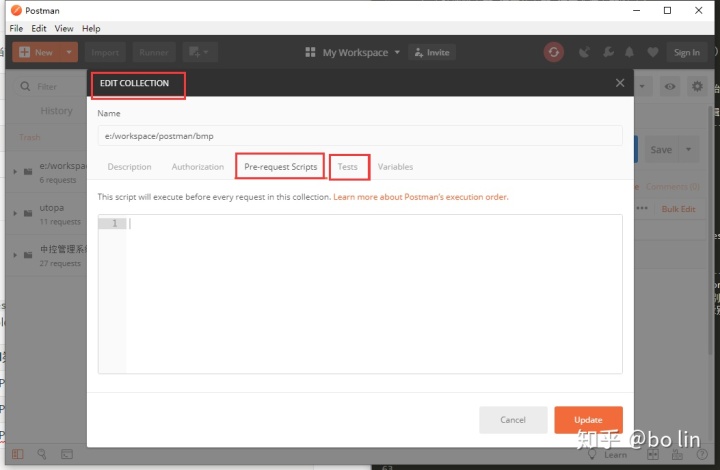Click the Update button

coord(588,420)
